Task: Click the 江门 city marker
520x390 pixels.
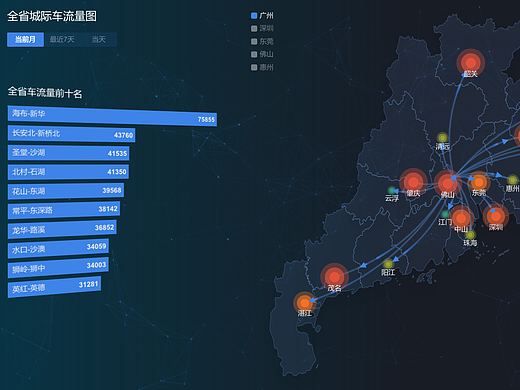Action: click(x=445, y=214)
